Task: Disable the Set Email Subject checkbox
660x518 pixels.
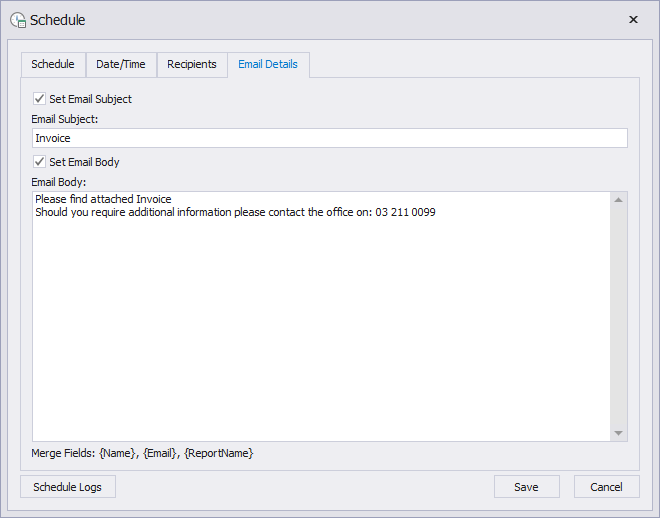Action: point(39,99)
